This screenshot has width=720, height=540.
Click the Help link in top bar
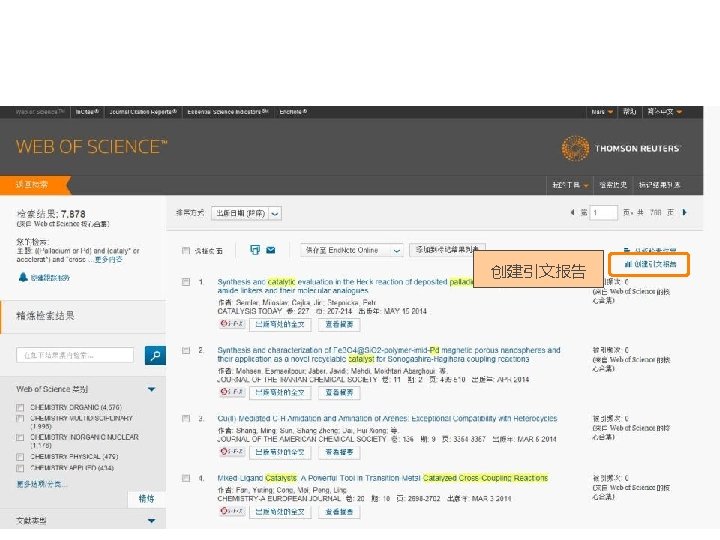[629, 112]
